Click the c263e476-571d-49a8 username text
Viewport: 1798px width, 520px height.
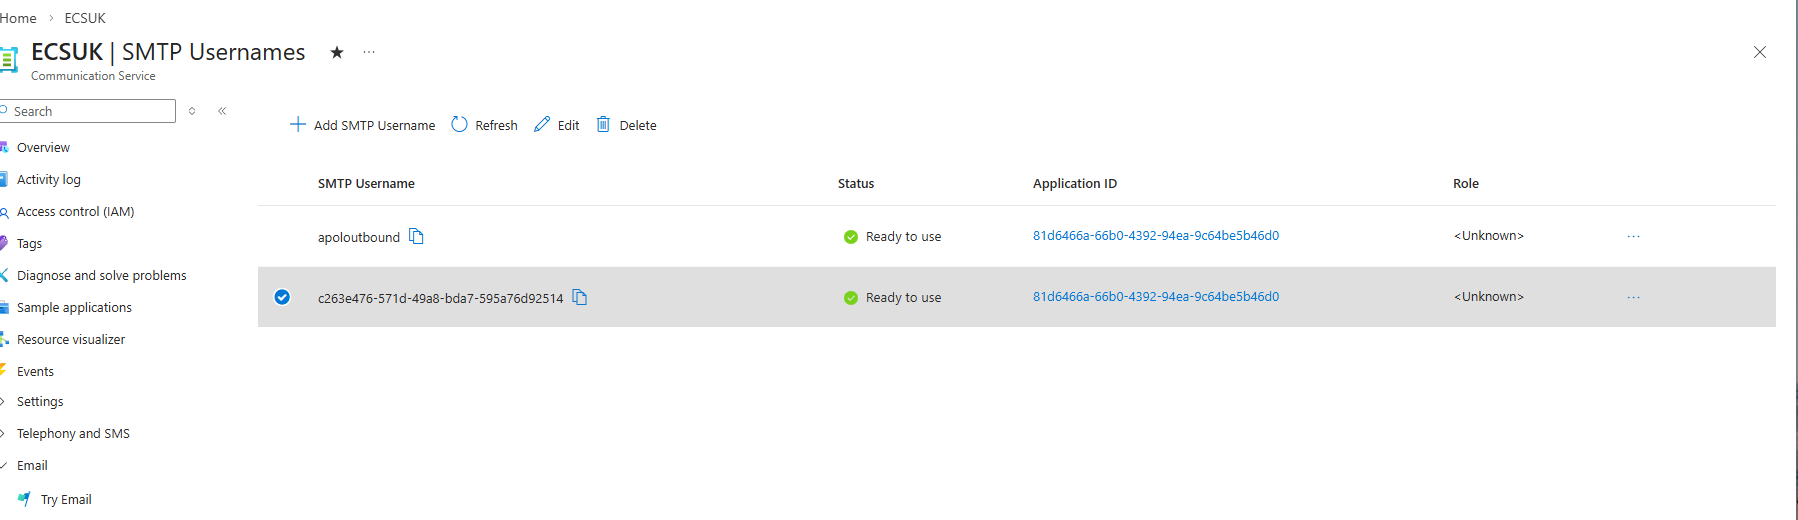(441, 298)
